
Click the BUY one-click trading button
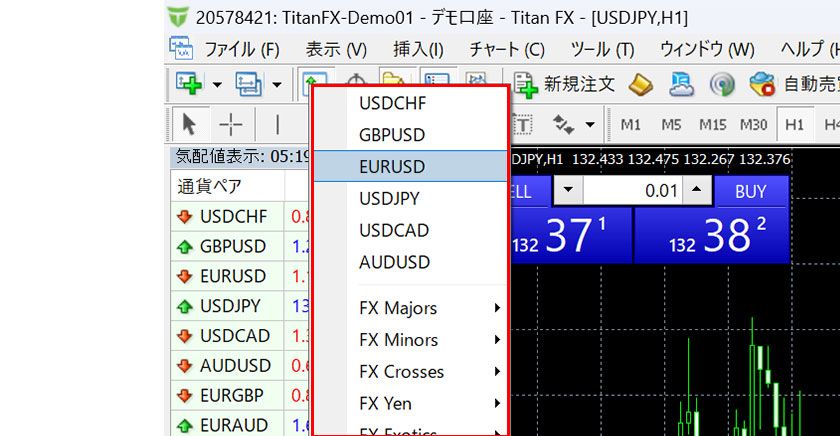(751, 191)
